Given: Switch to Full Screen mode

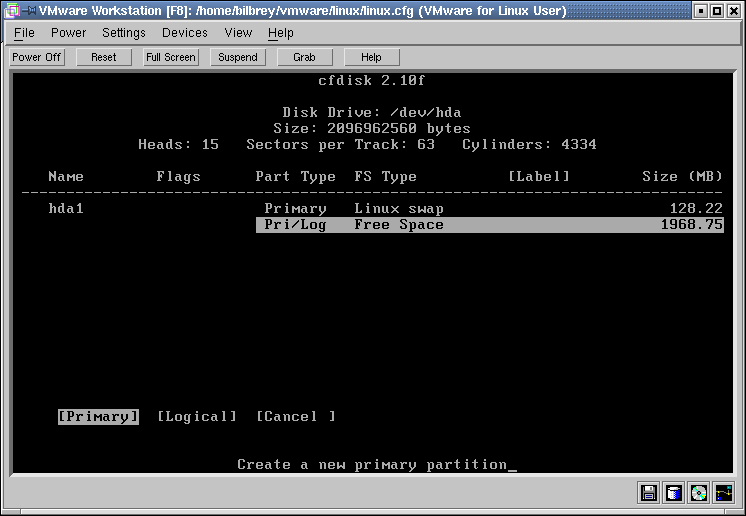Looking at the screenshot, I should (x=171, y=57).
